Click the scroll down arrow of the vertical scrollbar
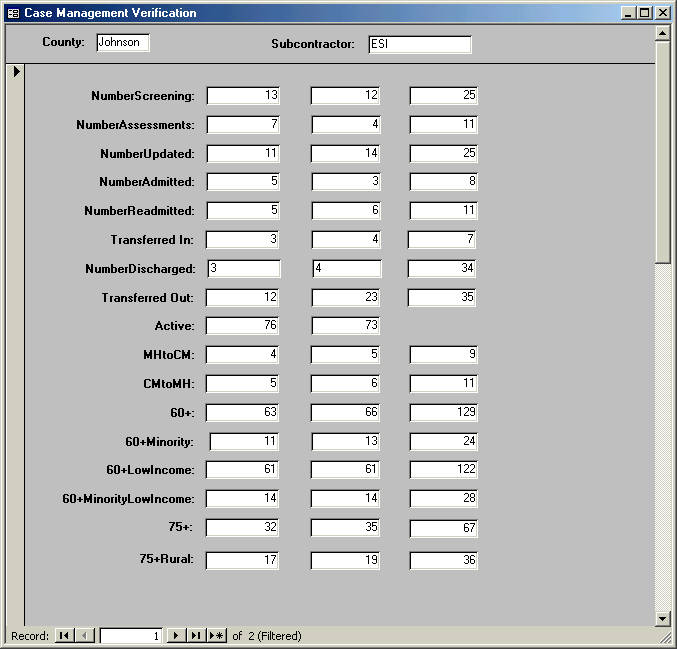 tap(663, 618)
